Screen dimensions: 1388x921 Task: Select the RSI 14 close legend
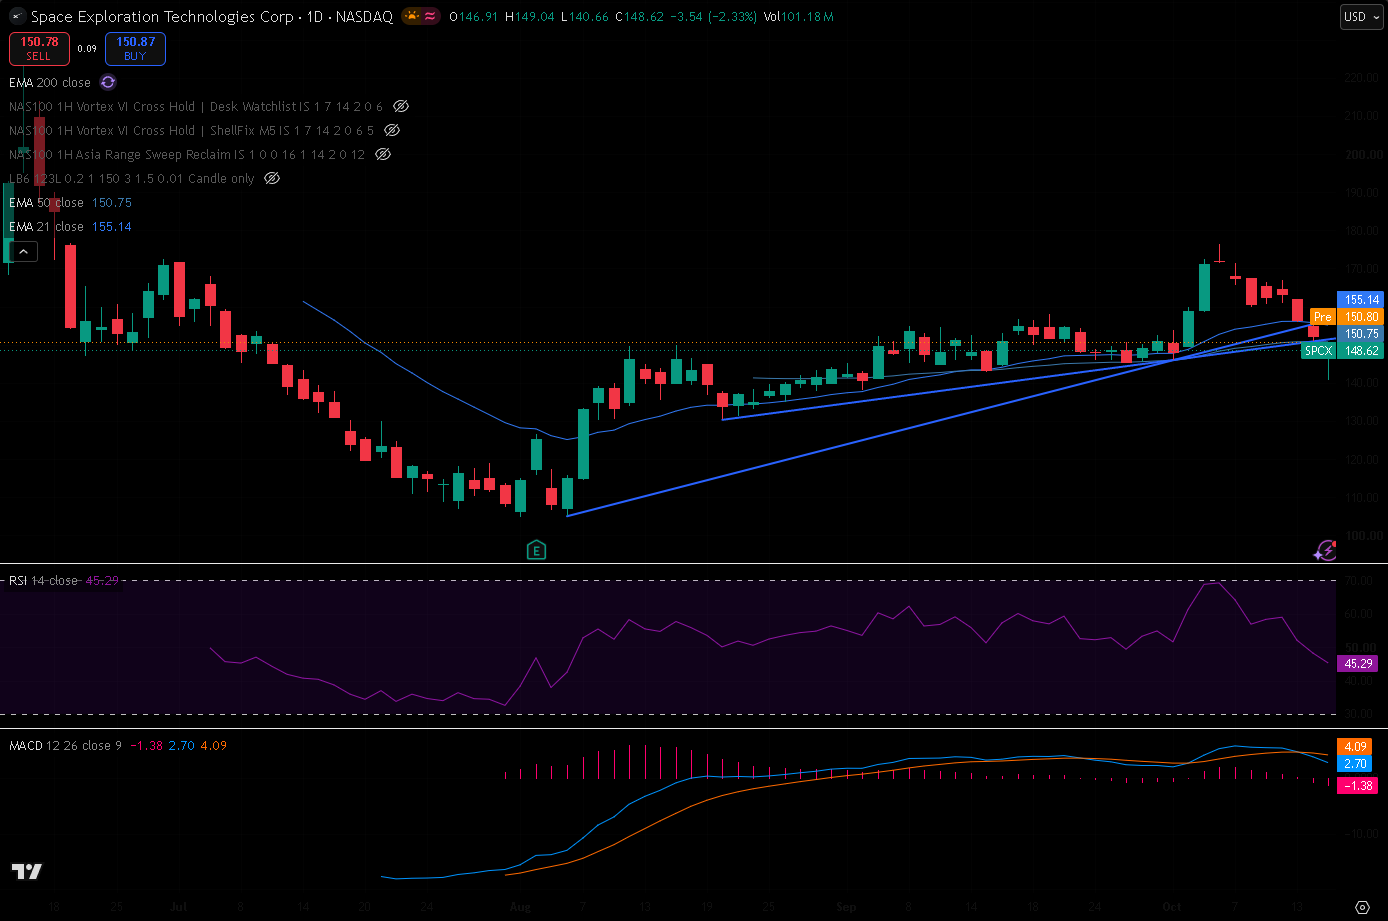point(43,581)
